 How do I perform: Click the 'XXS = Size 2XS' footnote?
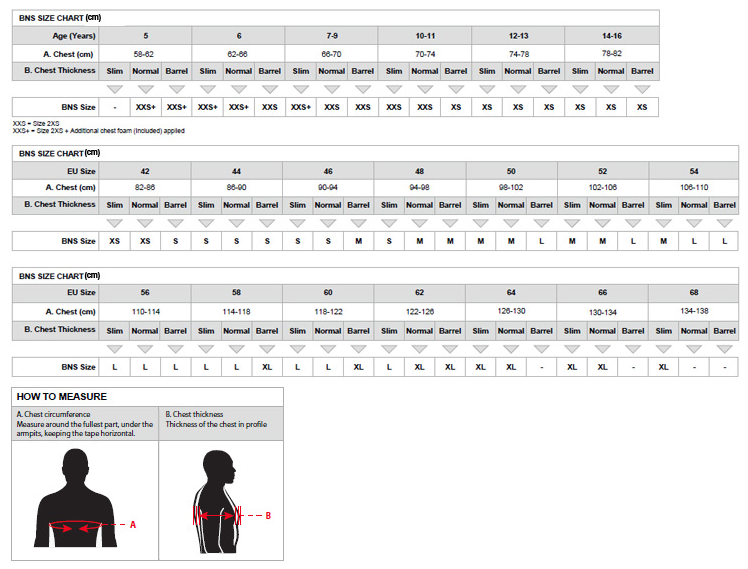pos(38,123)
